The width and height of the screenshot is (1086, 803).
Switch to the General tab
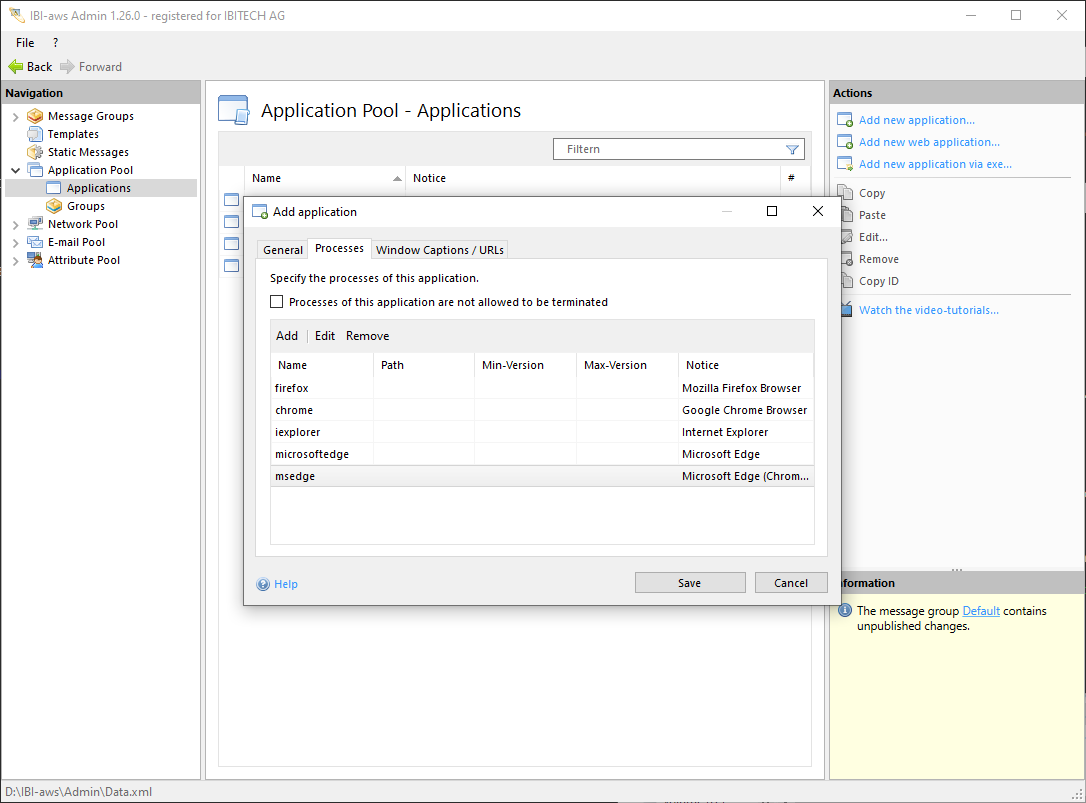tap(283, 250)
